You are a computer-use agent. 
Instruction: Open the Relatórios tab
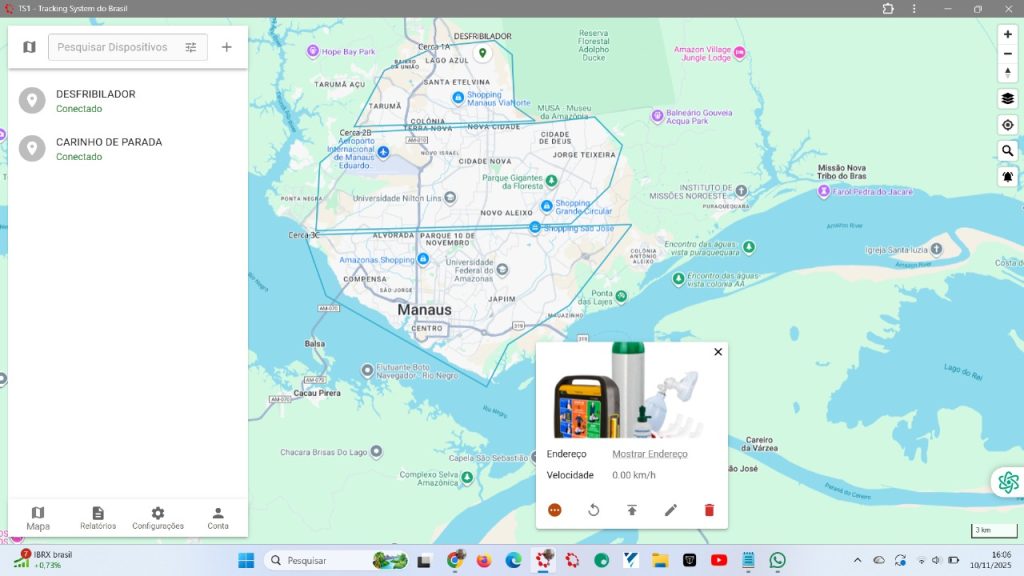98,518
